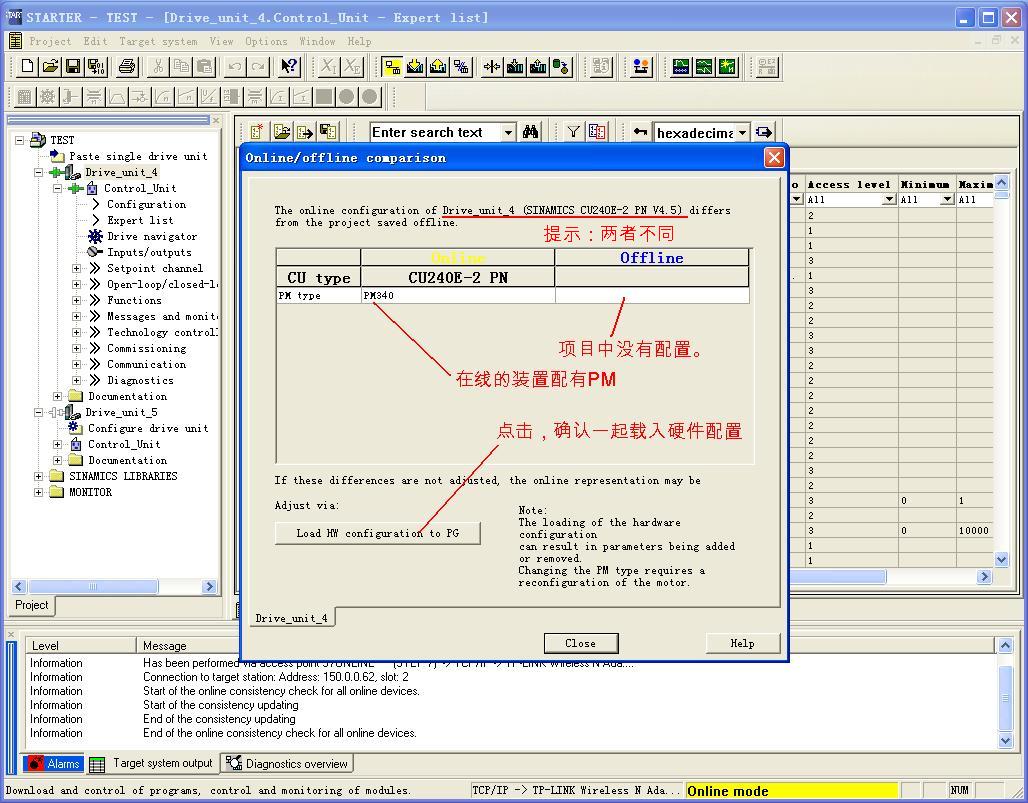Click the search binoculars icon

coord(530,132)
